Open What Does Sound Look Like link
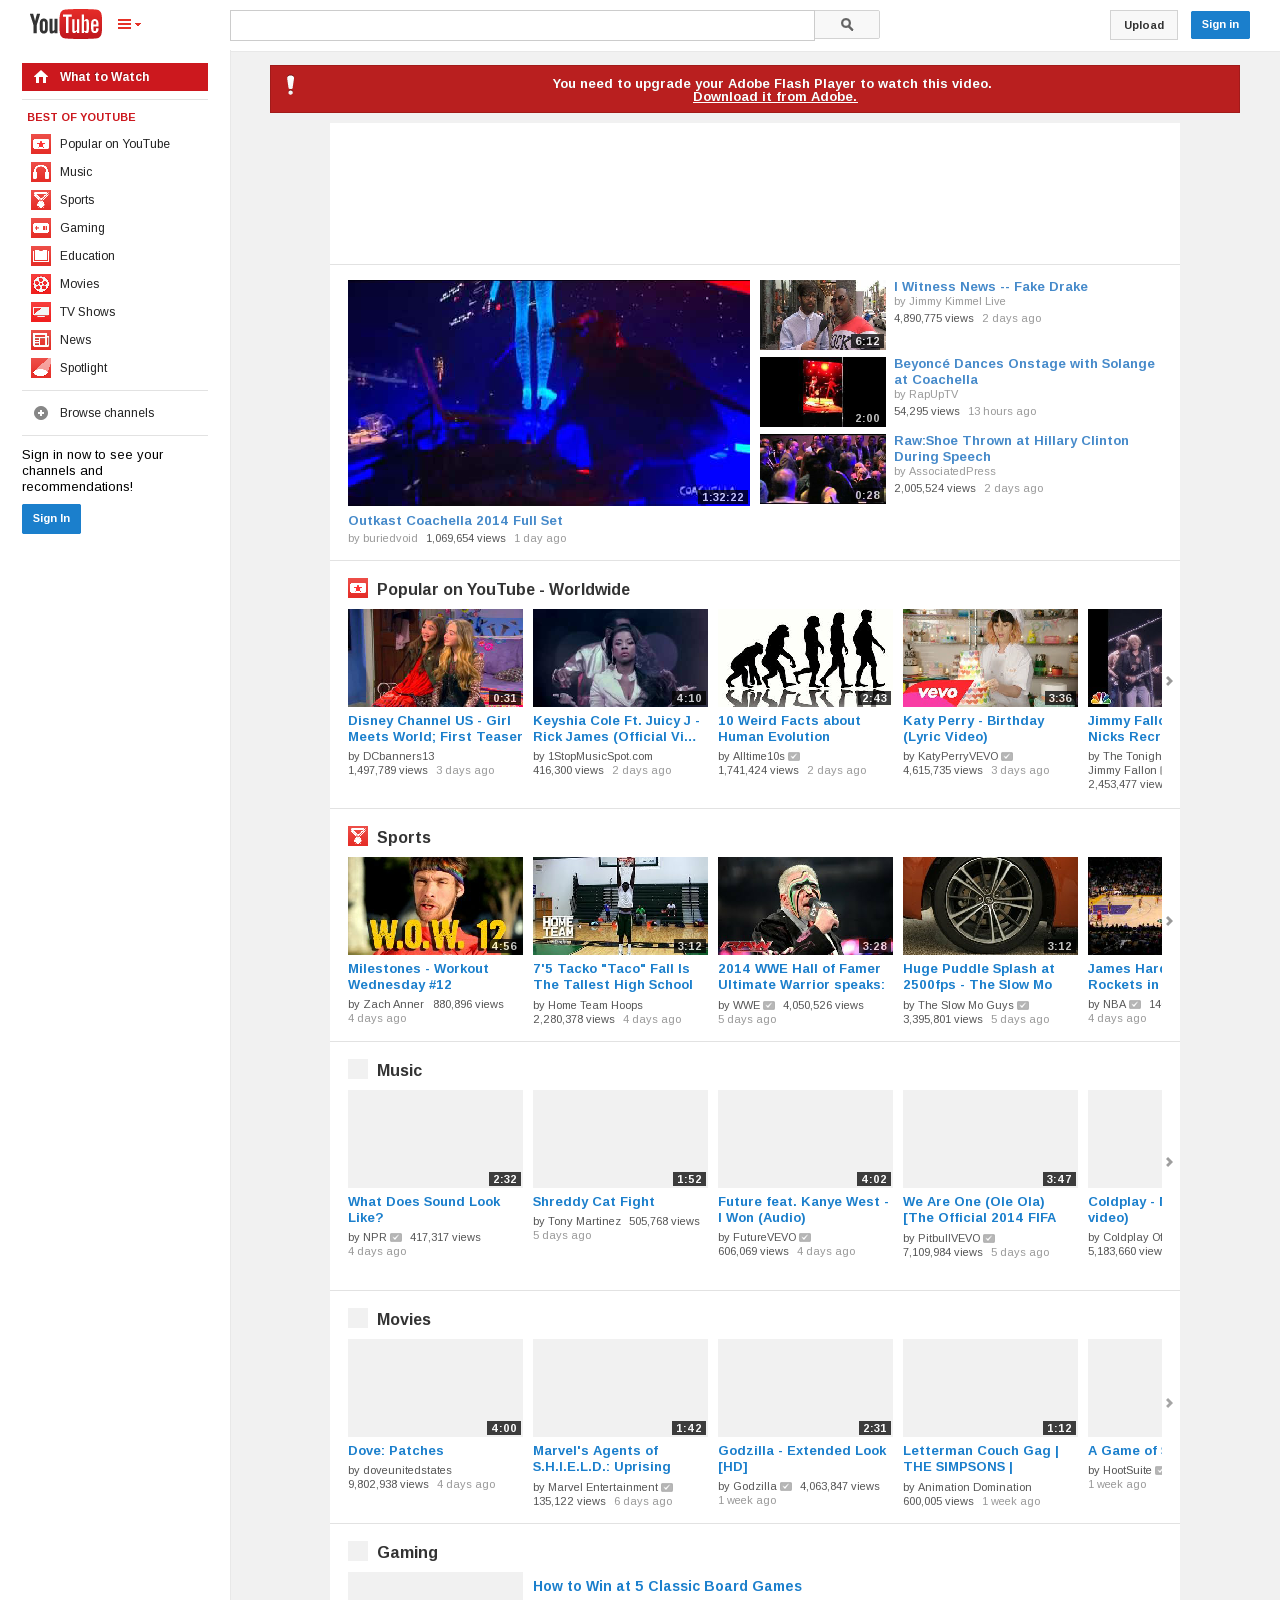The image size is (1280, 1600). pos(424,1210)
